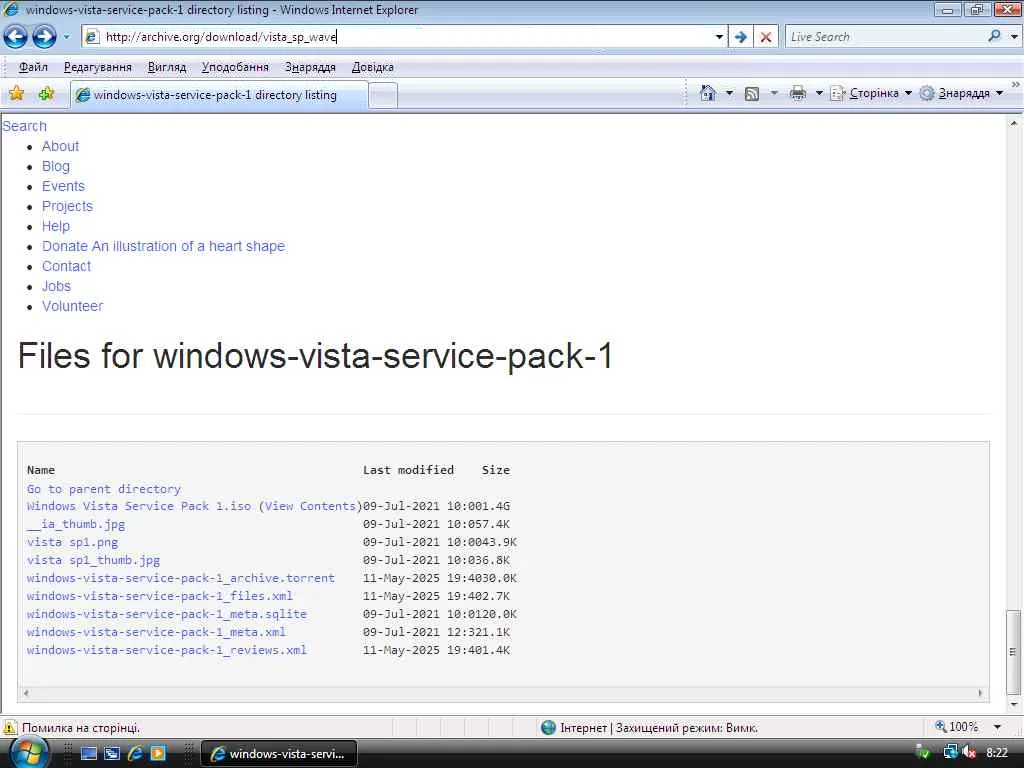Open the Jobs link
Viewport: 1024px width, 768px height.
tap(56, 287)
